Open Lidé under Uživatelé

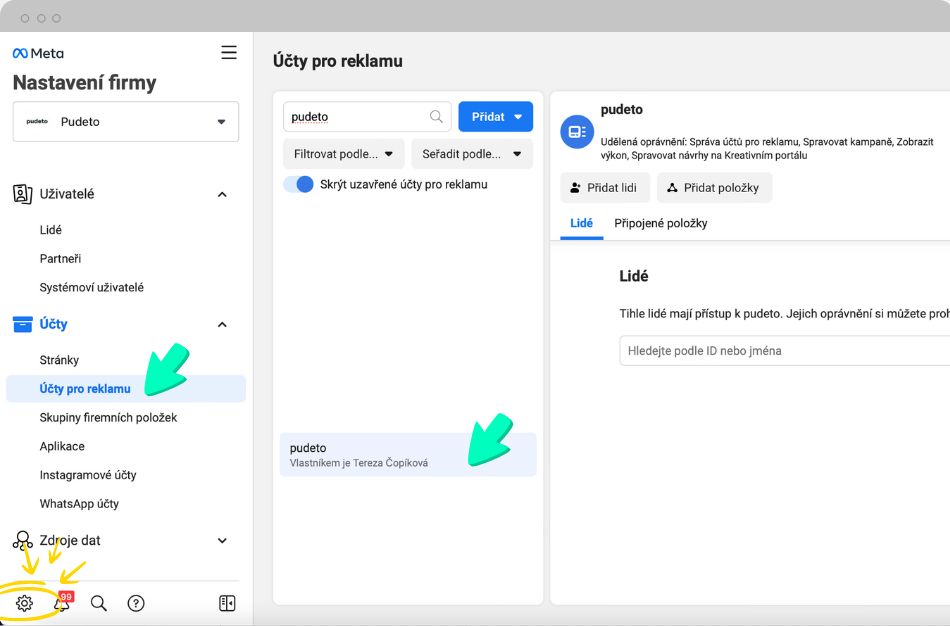click(x=51, y=230)
